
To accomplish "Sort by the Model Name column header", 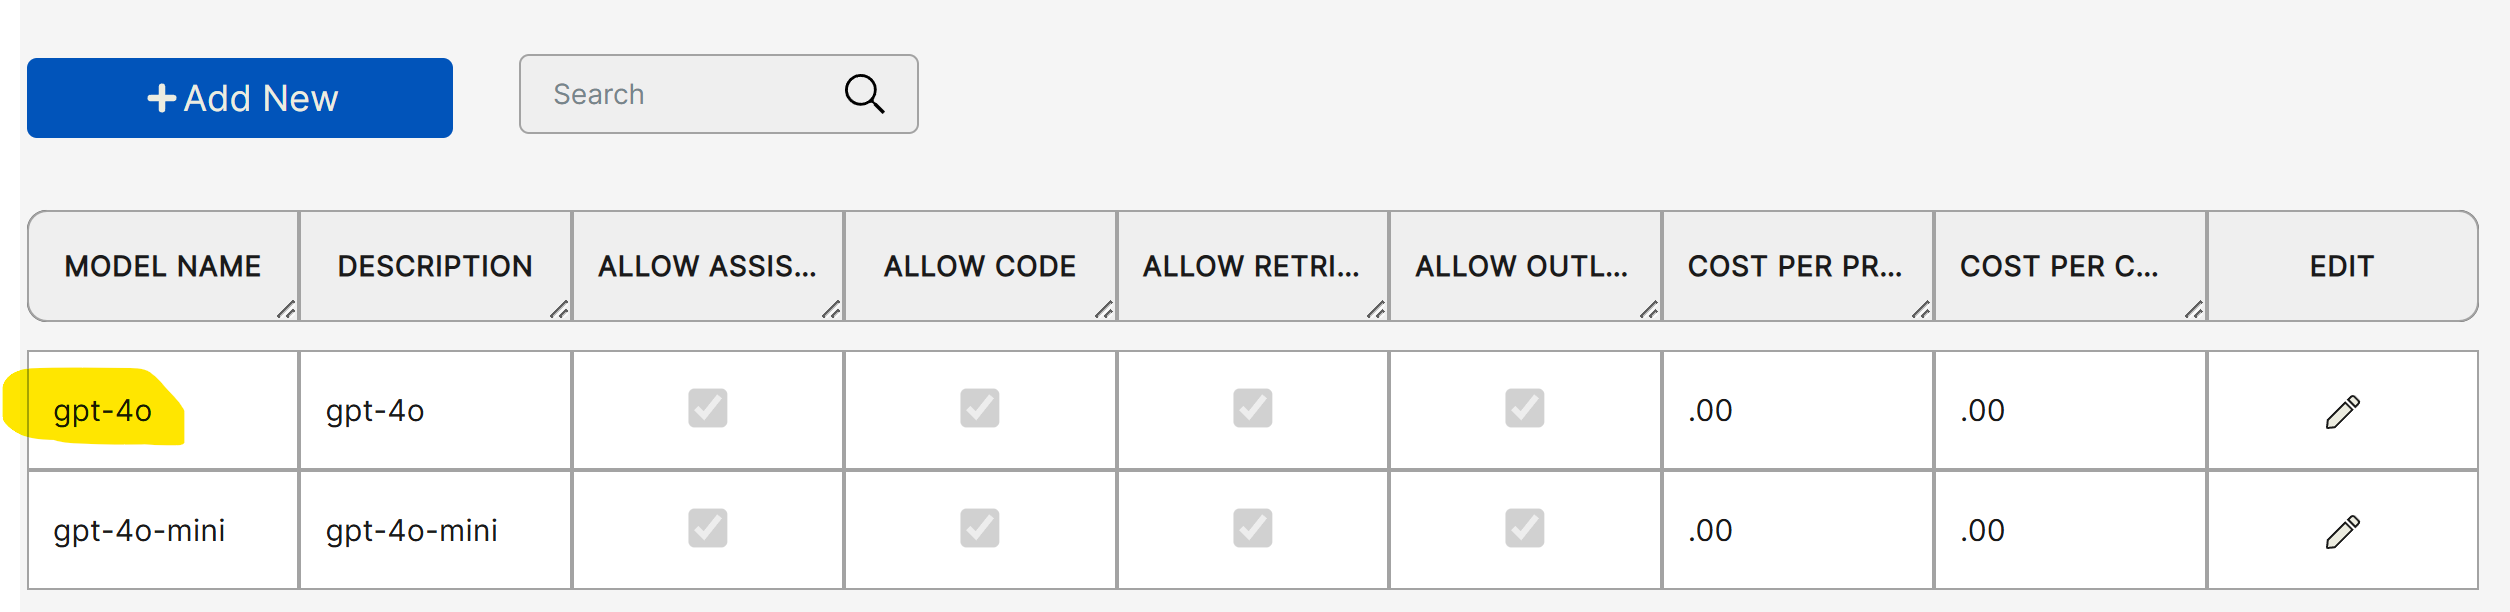I will tap(163, 266).
